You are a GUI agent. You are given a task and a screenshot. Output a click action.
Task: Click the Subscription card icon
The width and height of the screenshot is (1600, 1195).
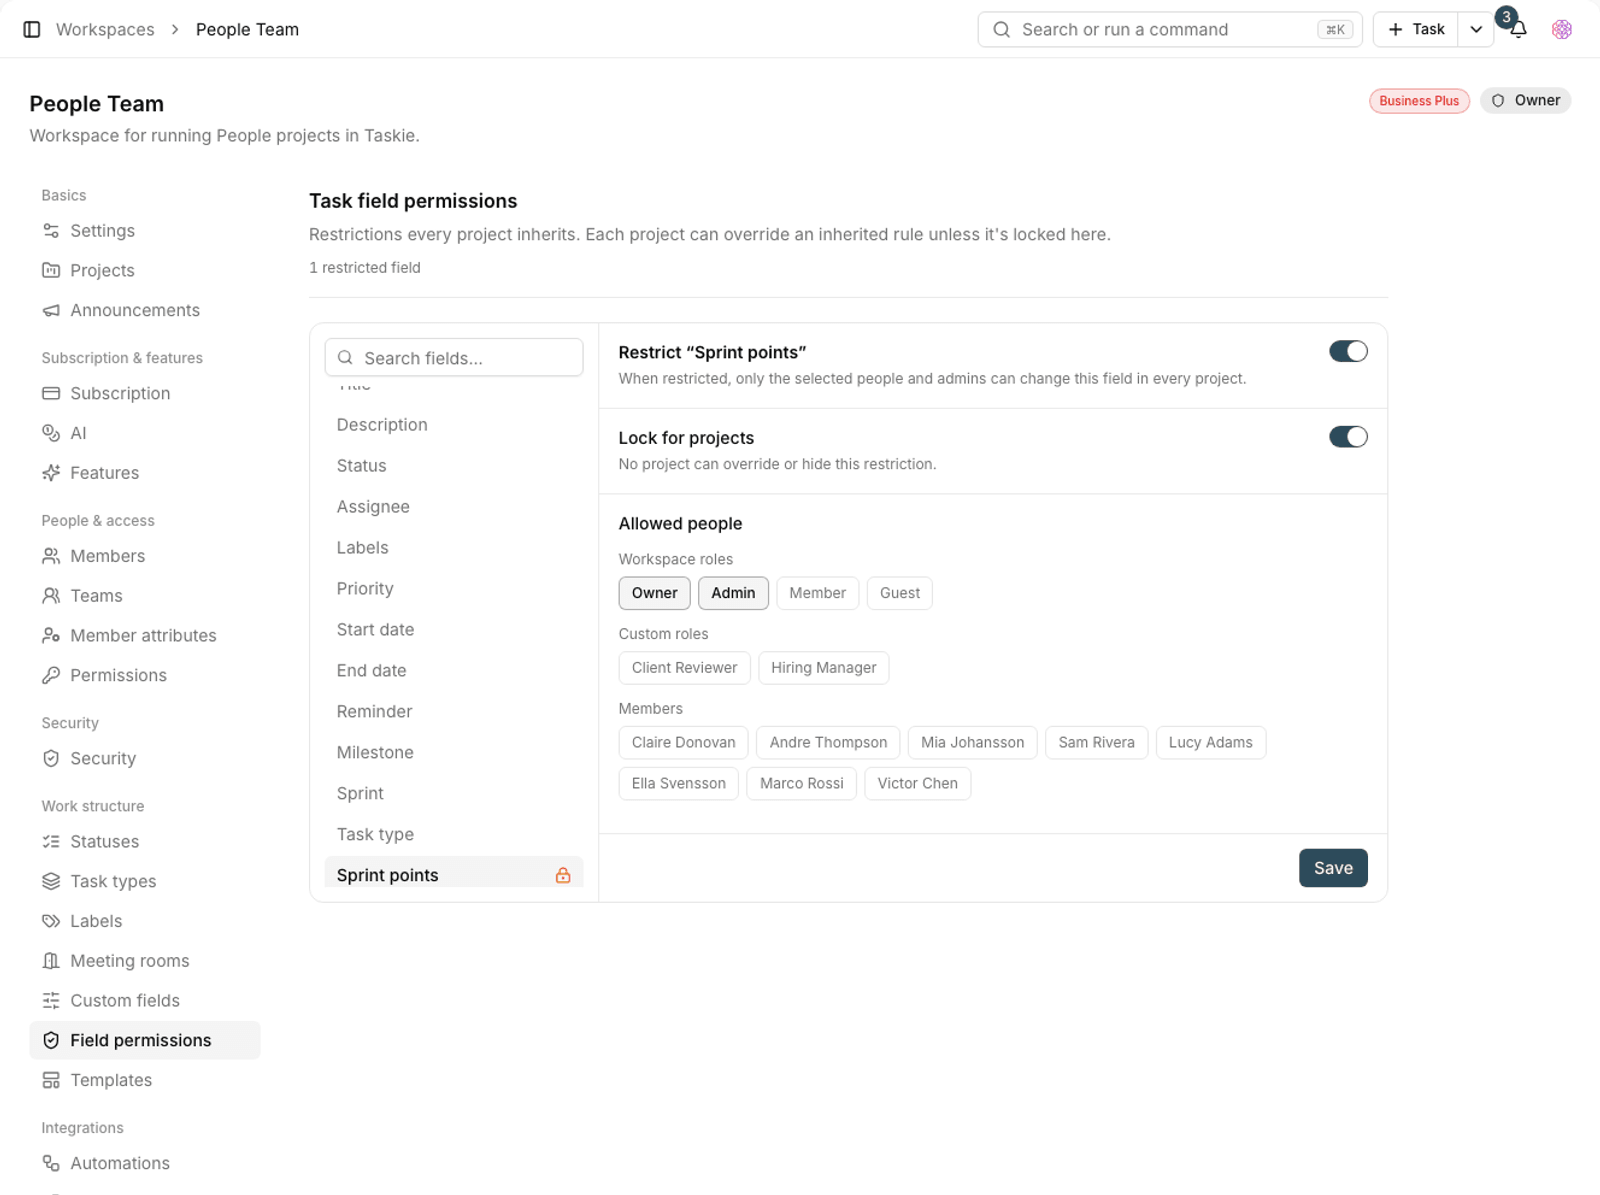tap(51, 393)
